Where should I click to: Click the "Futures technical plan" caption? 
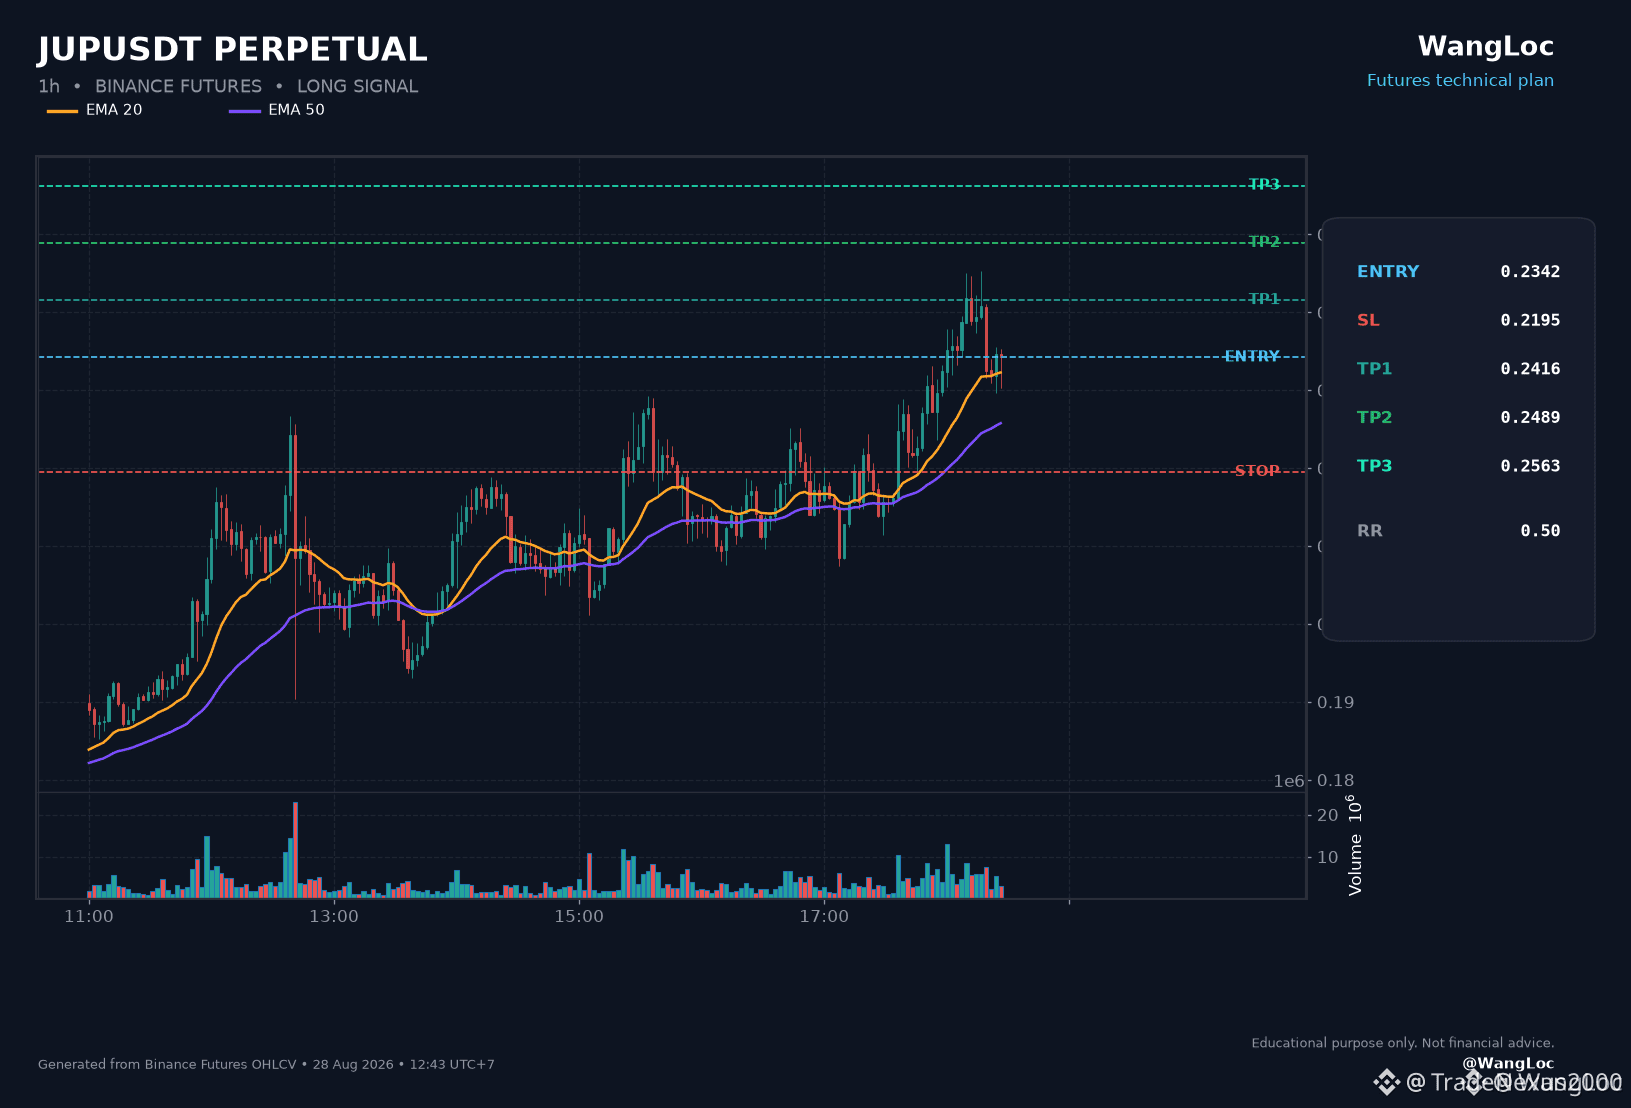1460,80
